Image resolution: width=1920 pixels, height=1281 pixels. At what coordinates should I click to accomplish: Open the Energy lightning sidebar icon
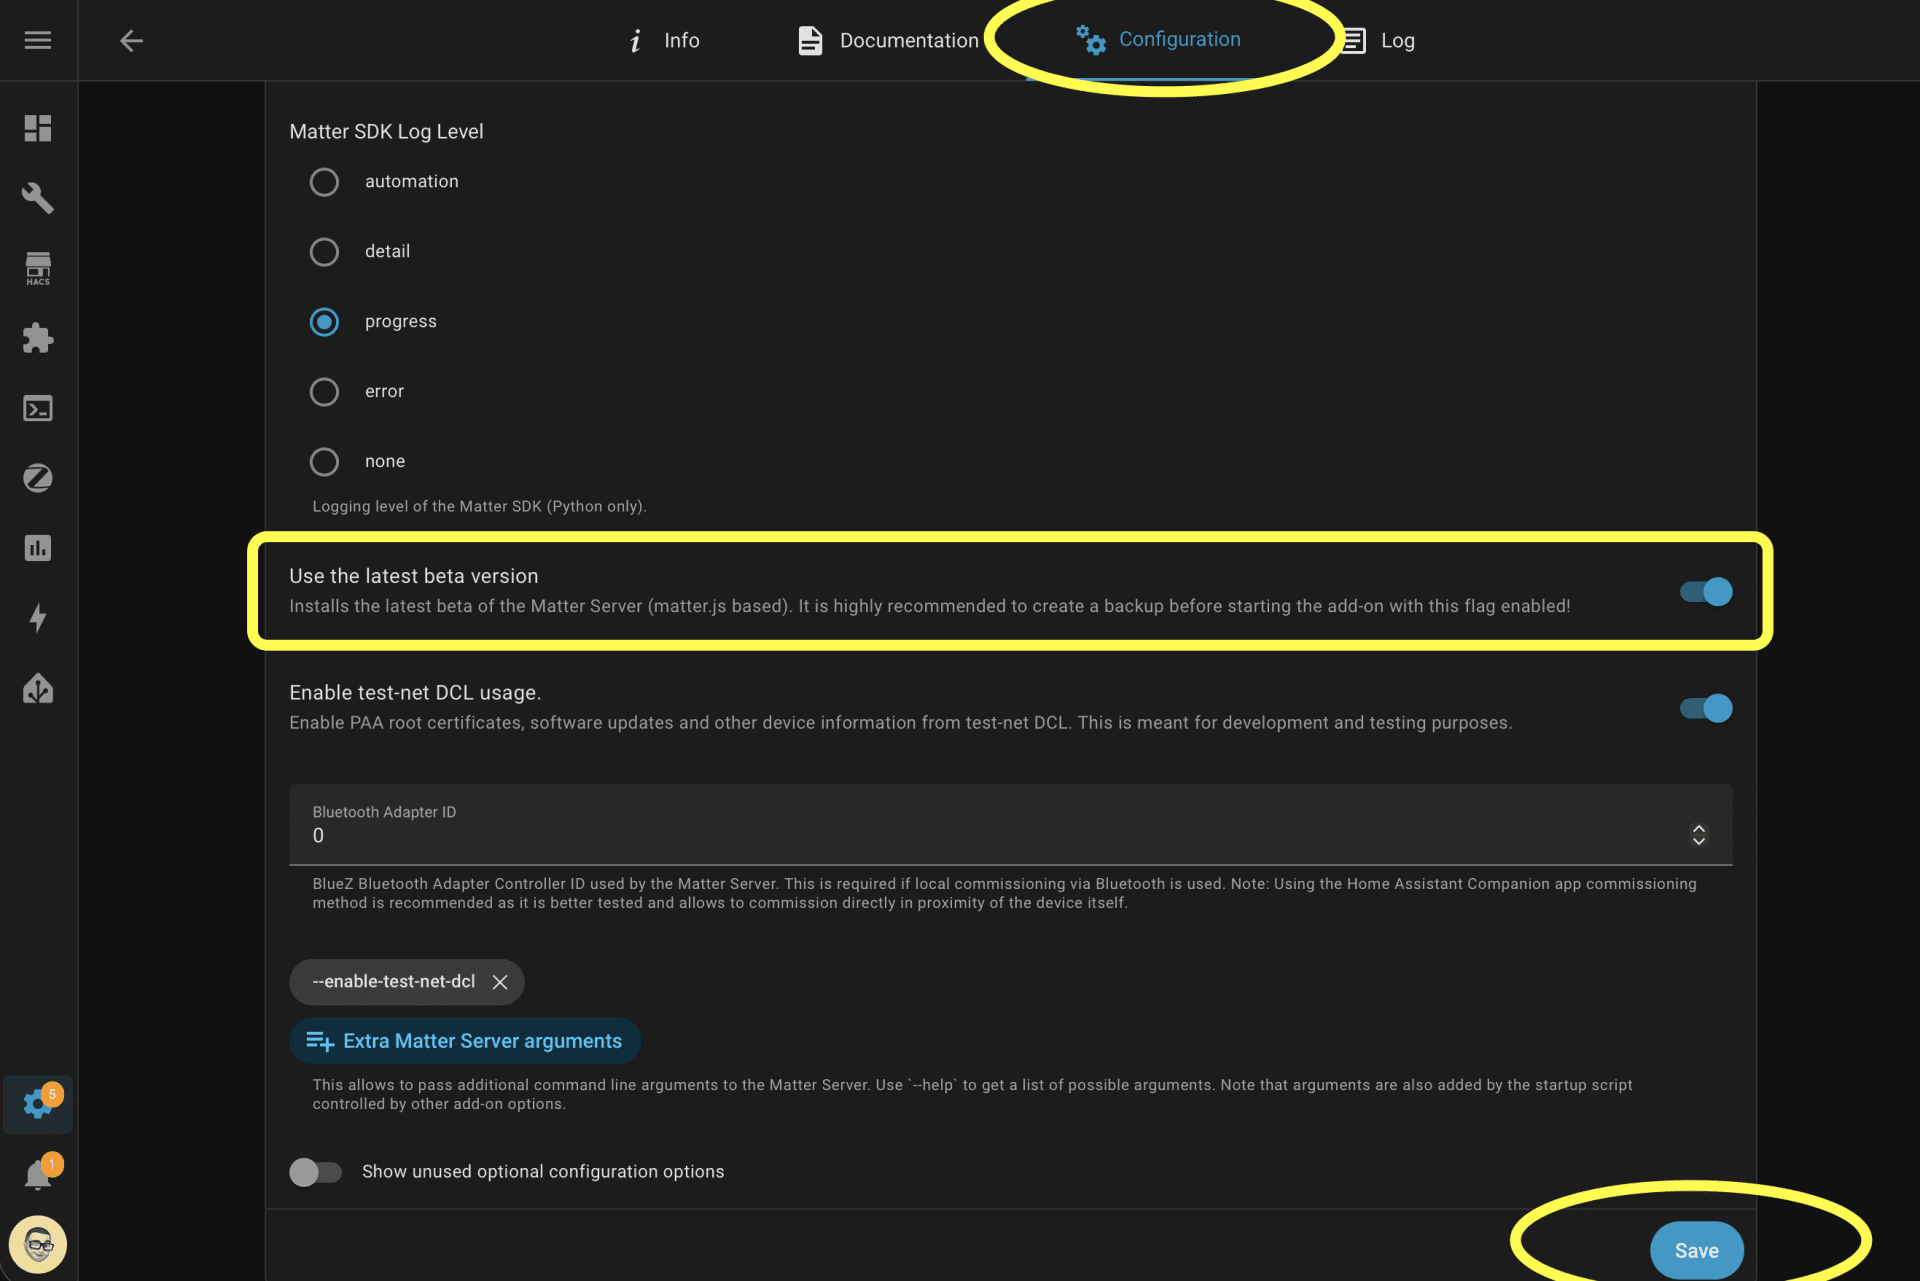(x=37, y=618)
